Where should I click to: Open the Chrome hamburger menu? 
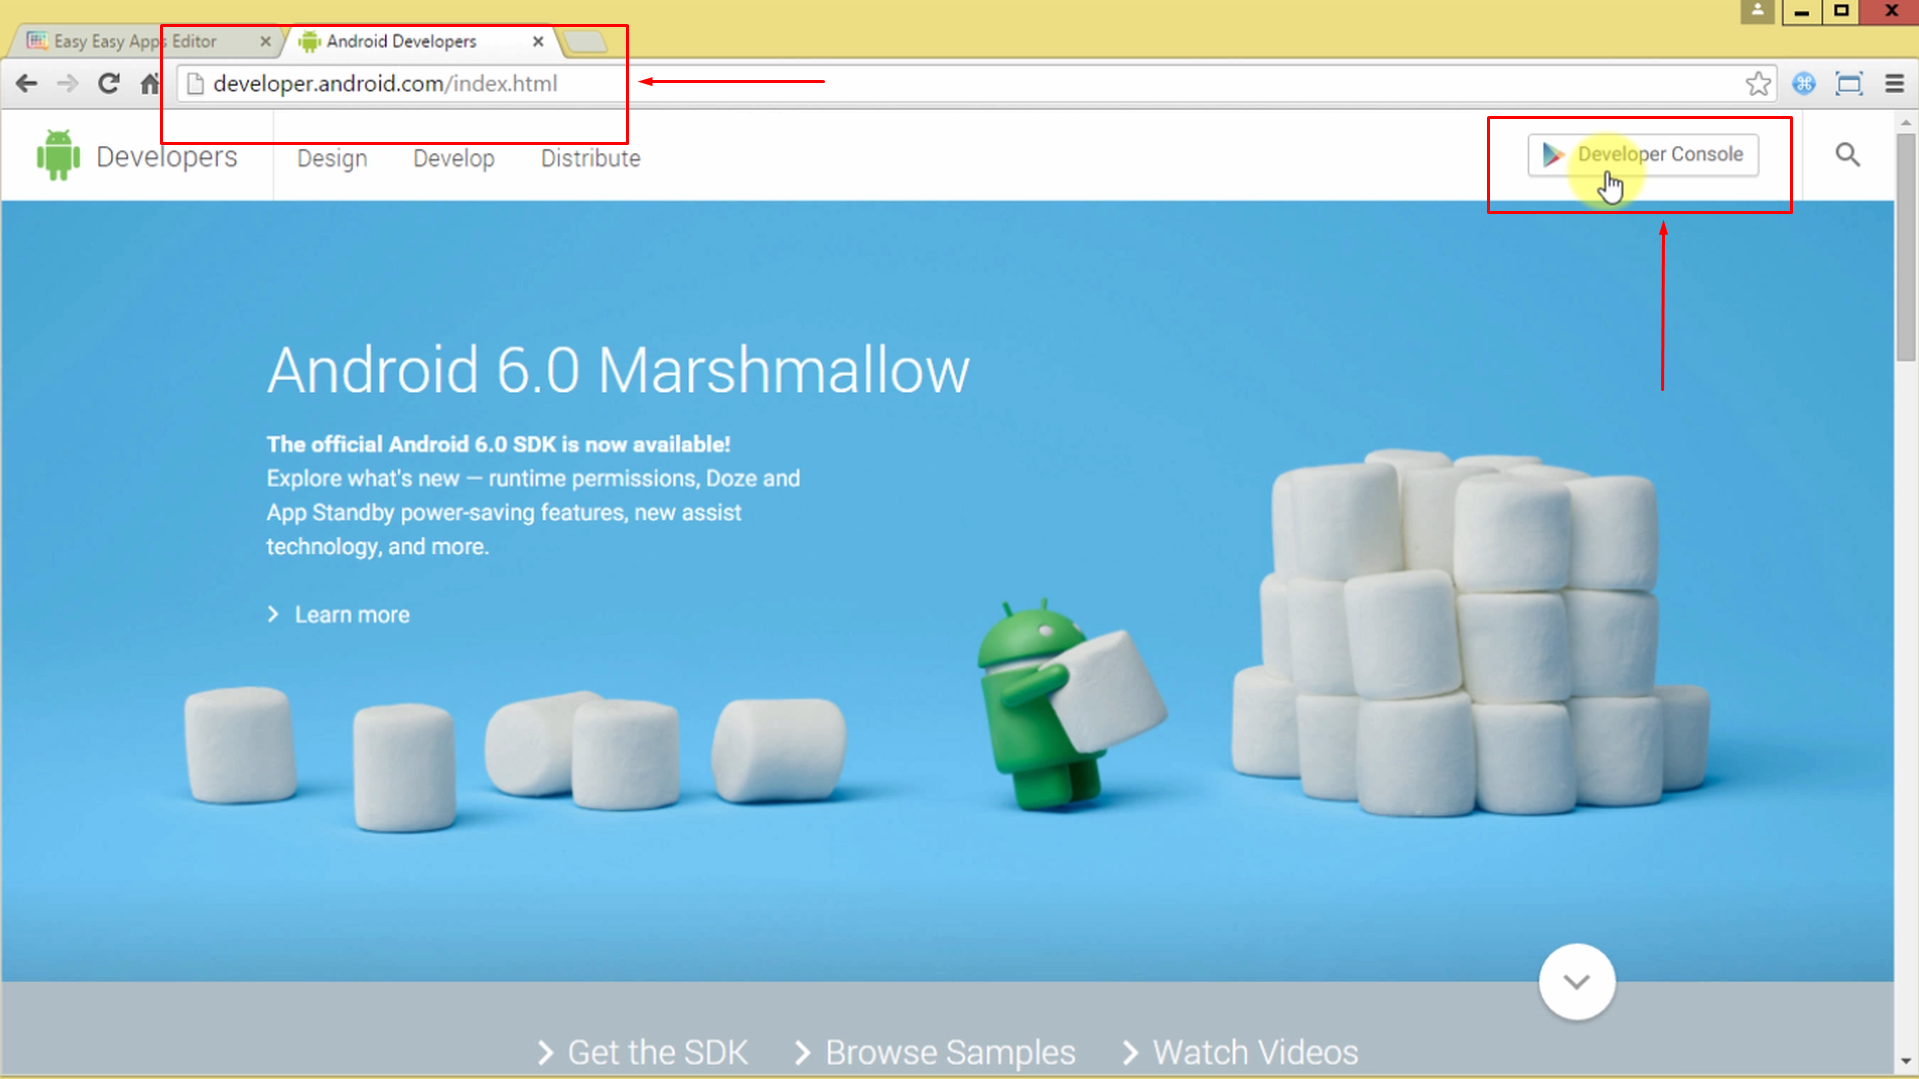[x=1894, y=84]
